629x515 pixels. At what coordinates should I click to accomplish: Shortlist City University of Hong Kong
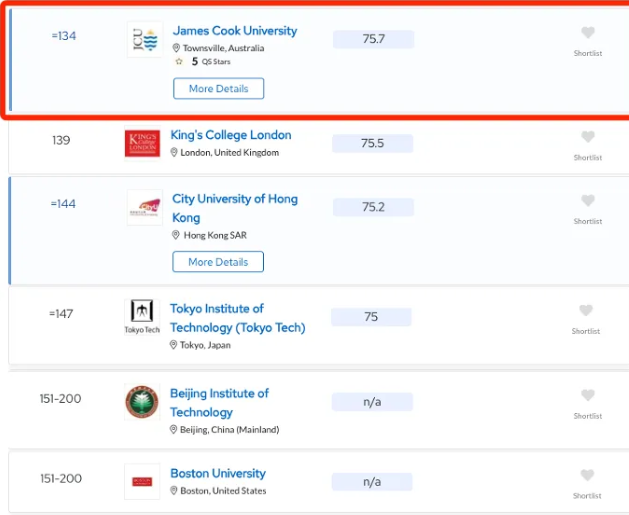(588, 201)
